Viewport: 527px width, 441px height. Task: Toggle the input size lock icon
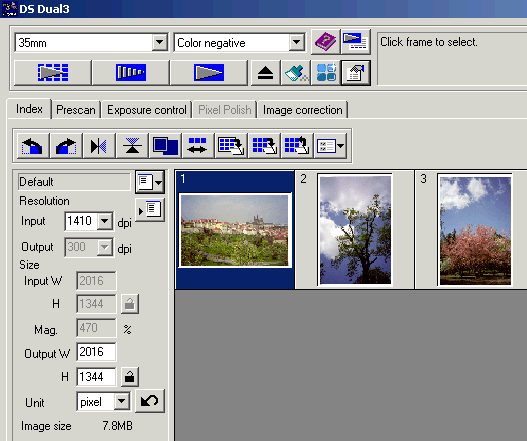130,304
